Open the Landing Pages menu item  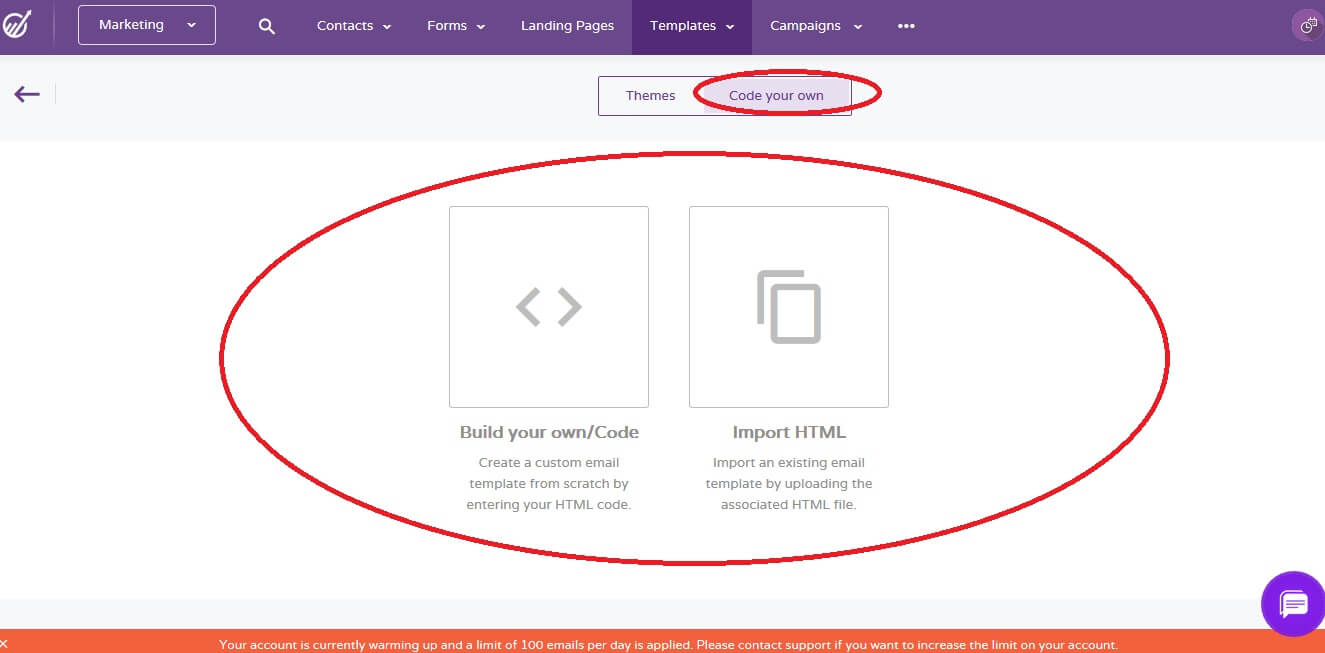tap(567, 26)
